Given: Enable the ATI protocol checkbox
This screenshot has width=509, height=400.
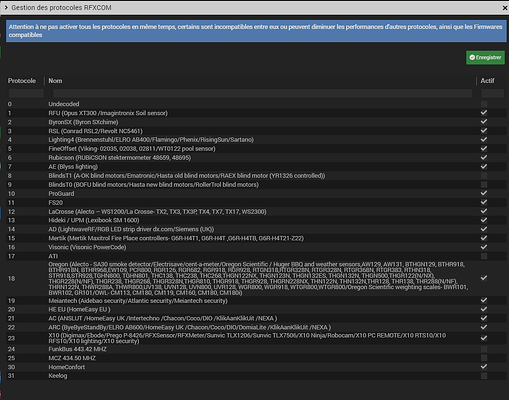Looking at the screenshot, I should 484,256.
